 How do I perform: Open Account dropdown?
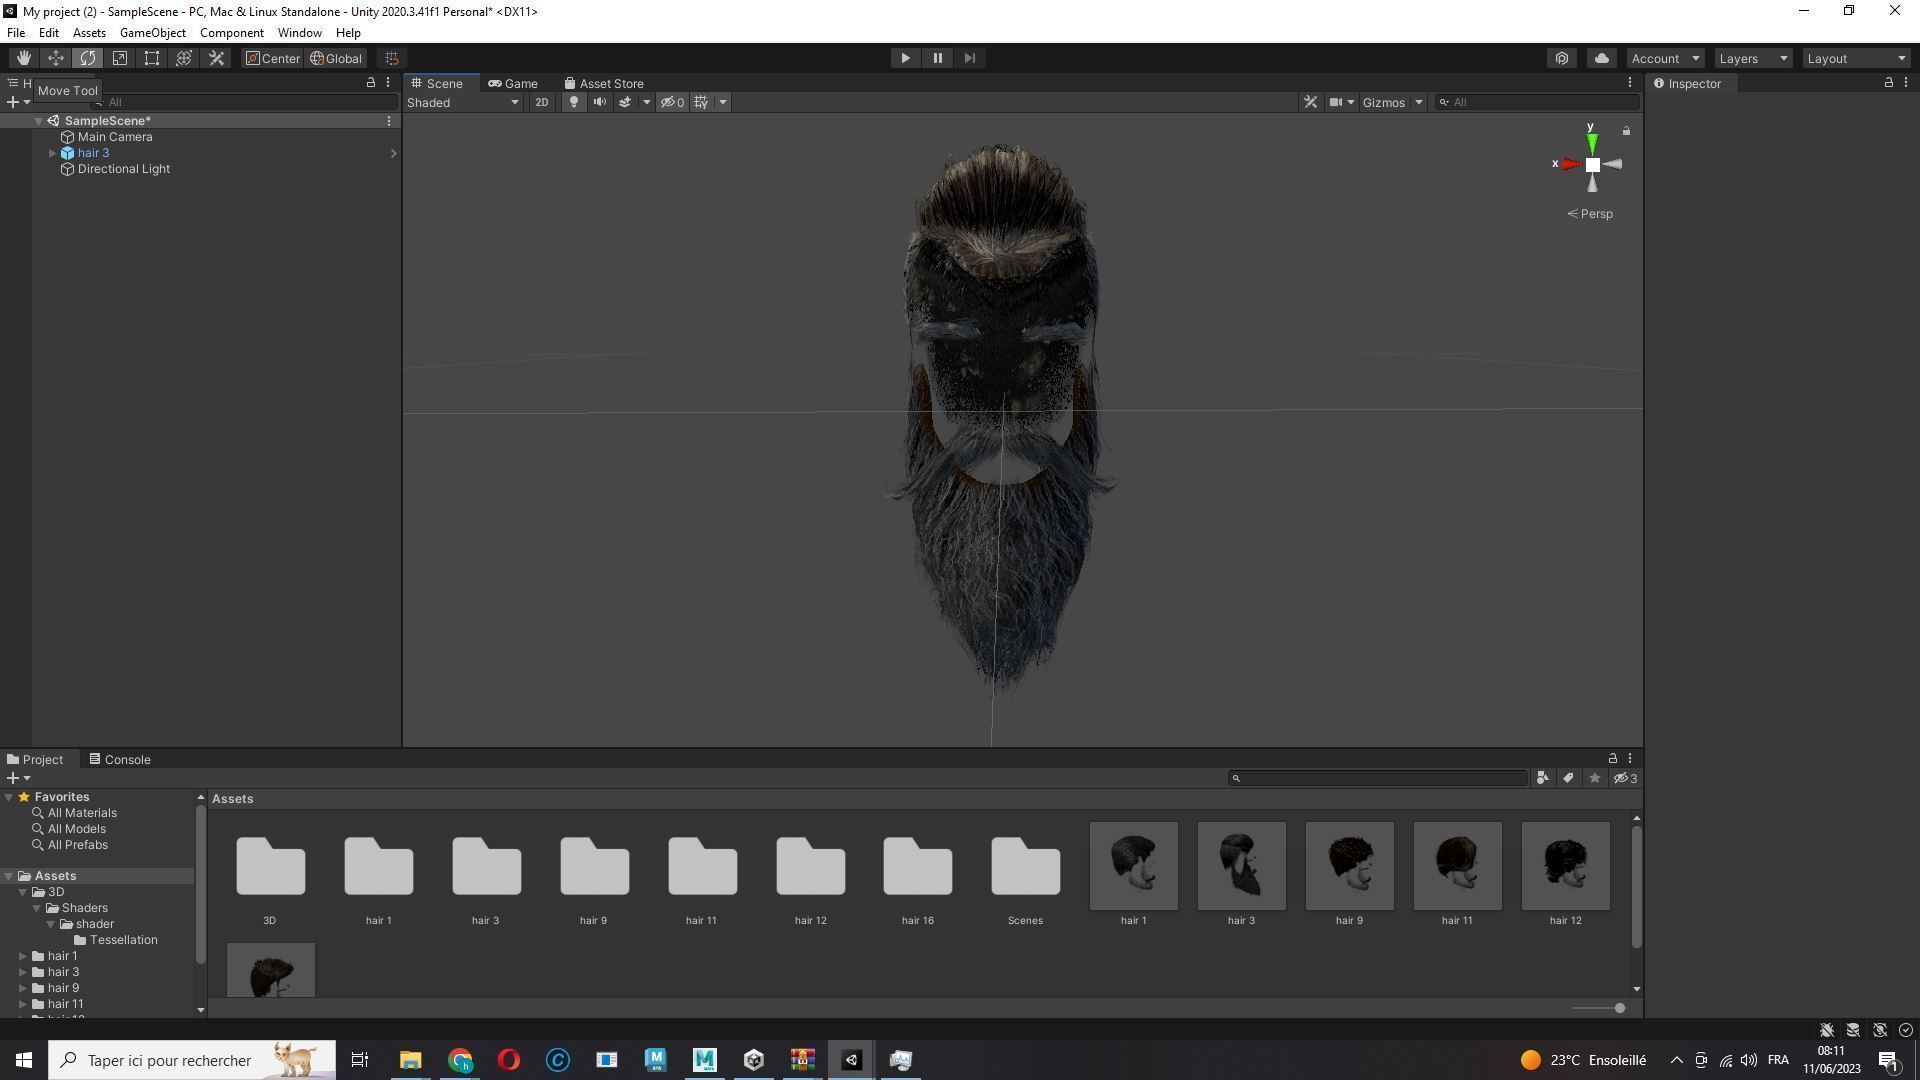coord(1665,58)
